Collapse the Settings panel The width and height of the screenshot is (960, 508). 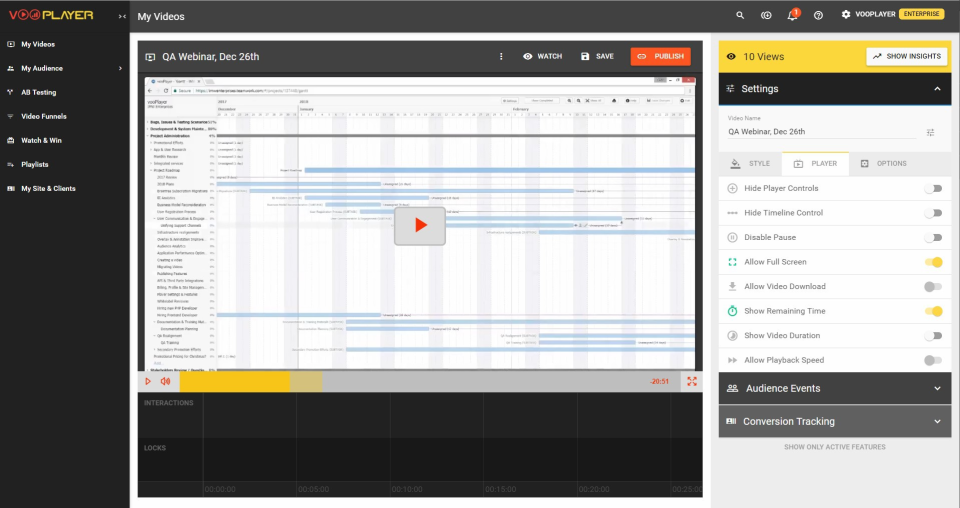937,89
